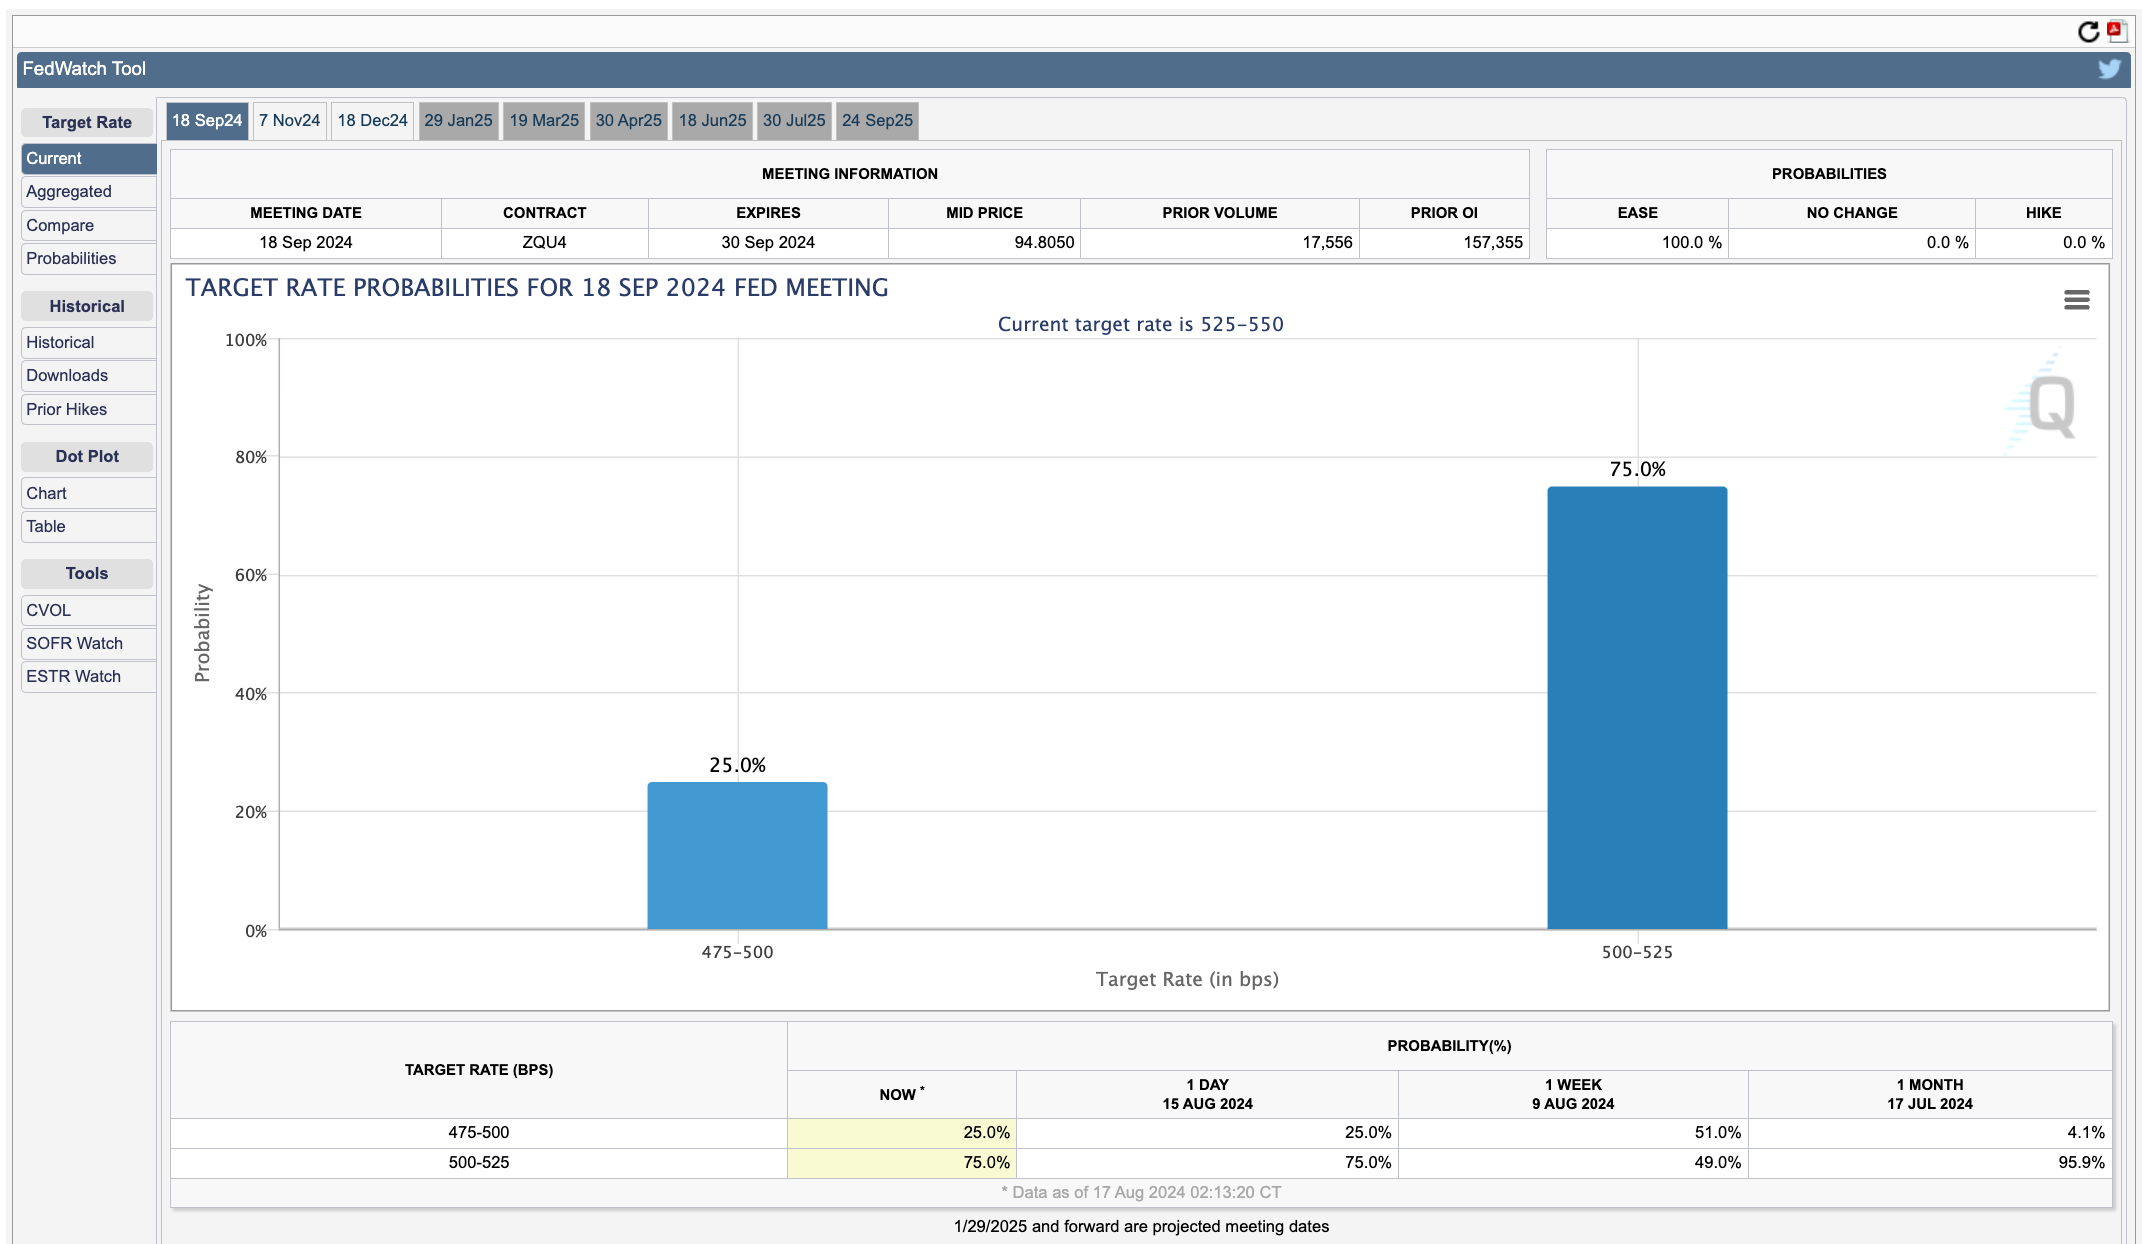Switch to the 7 Nov24 tab
Image resolution: width=2142 pixels, height=1244 pixels.
coord(290,121)
